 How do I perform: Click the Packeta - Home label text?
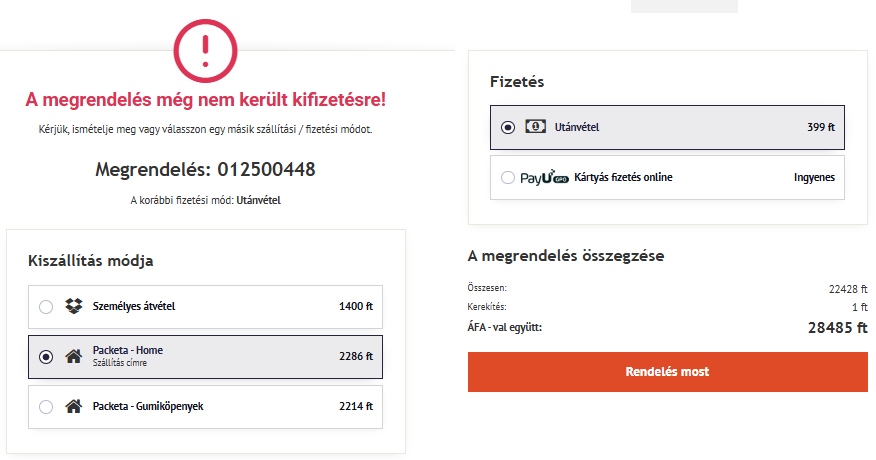click(x=128, y=350)
